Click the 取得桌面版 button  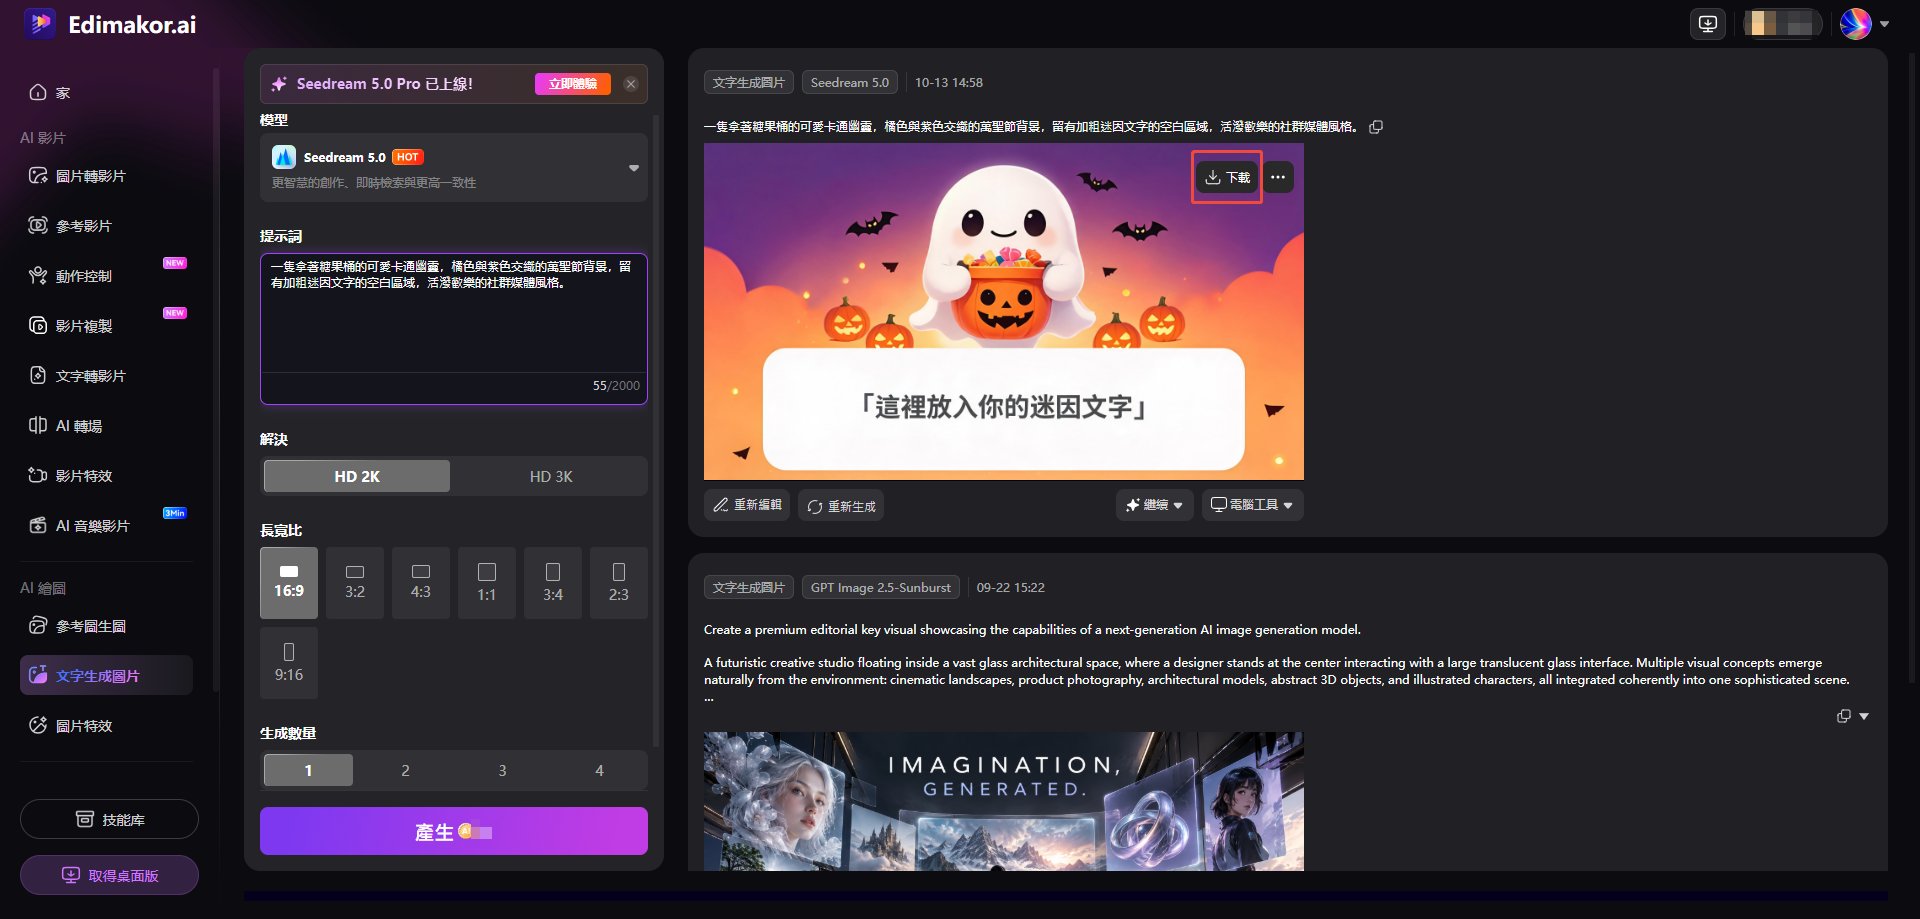point(109,875)
